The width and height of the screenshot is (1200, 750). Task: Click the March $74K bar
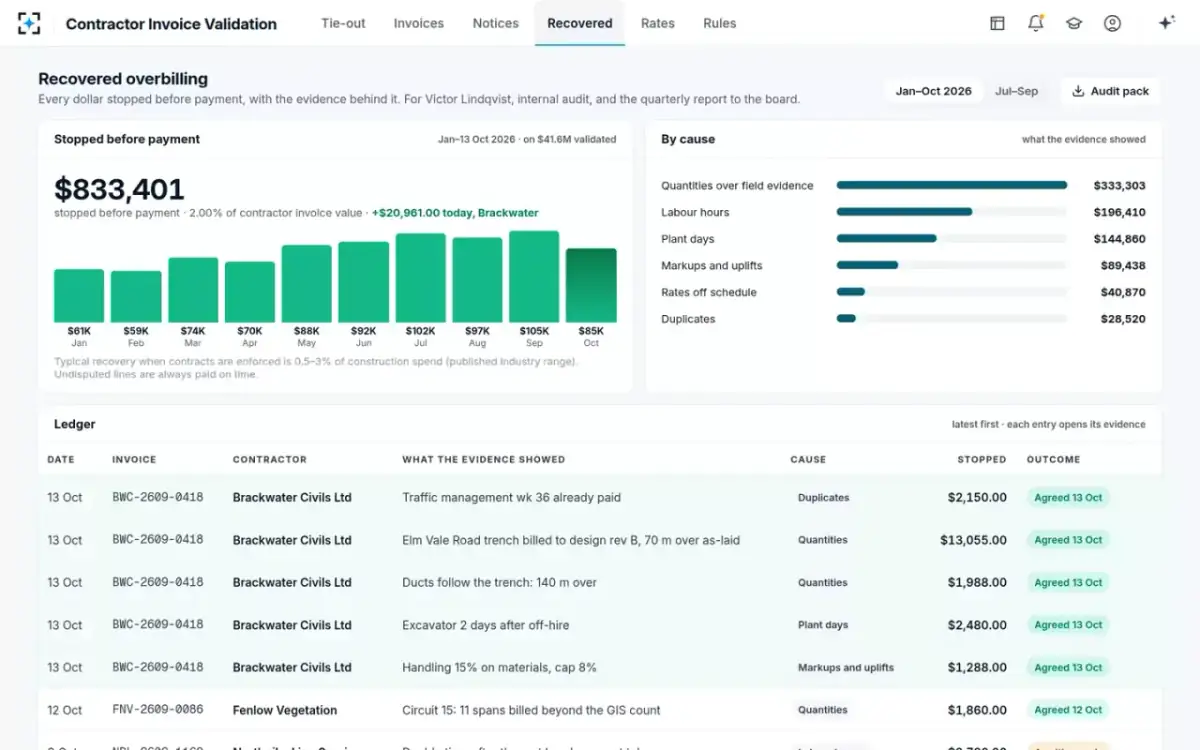click(x=193, y=290)
